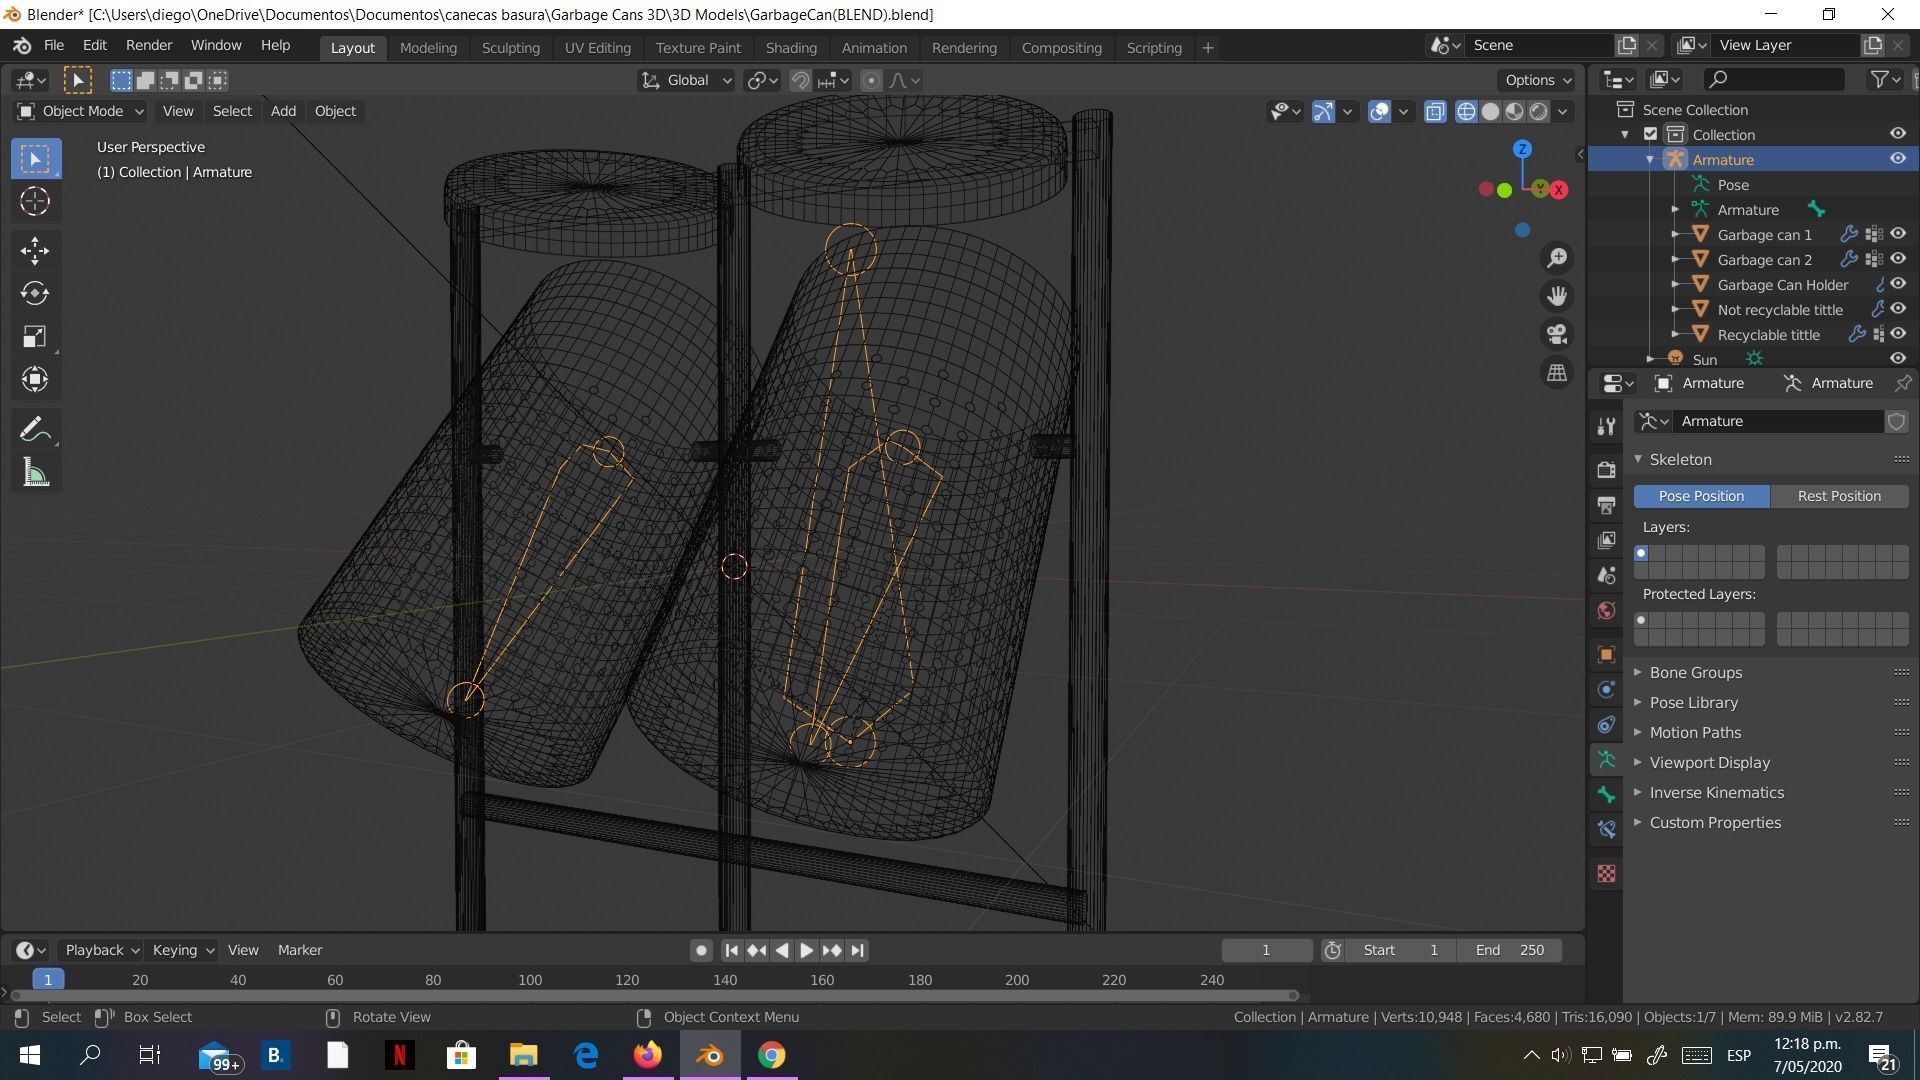Viewport: 1920px width, 1080px height.
Task: Click the End frame field
Action: 1510,950
